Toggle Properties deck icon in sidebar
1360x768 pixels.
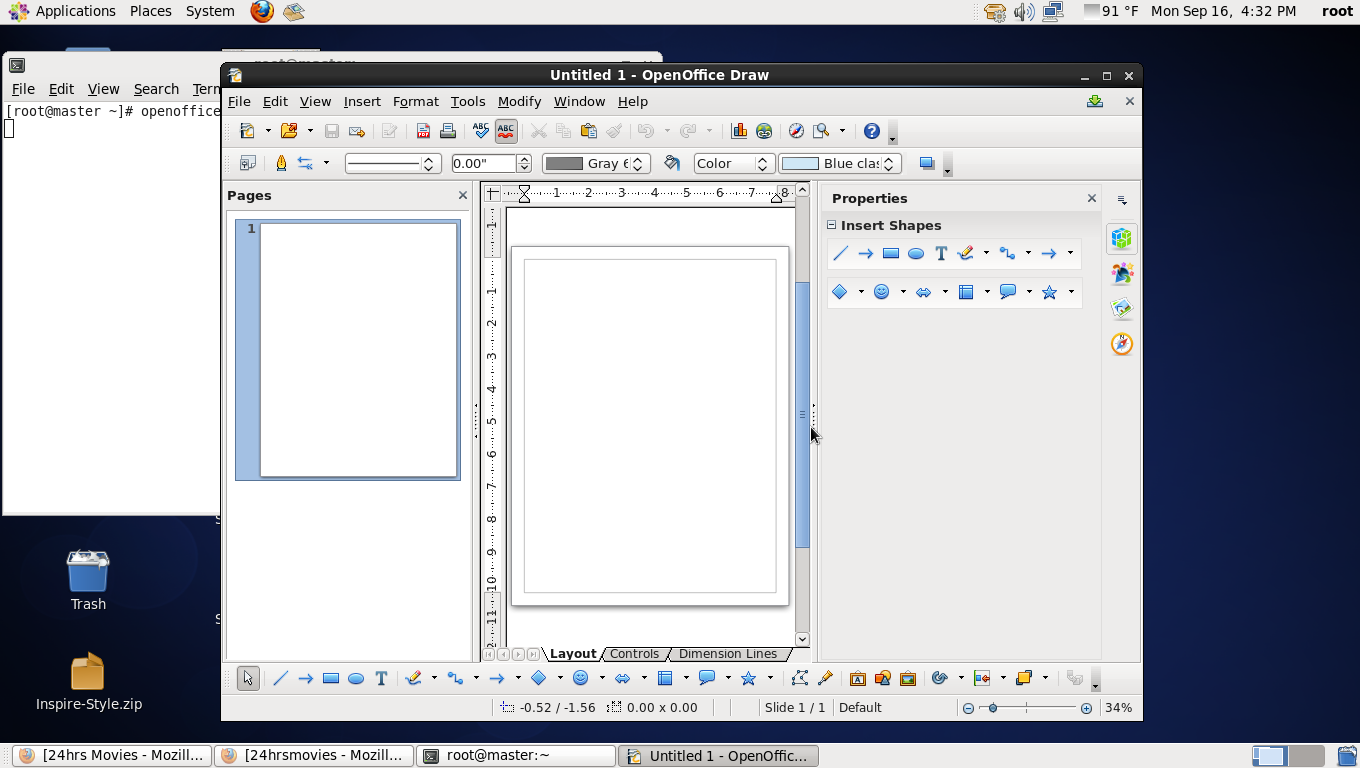[x=1122, y=238]
